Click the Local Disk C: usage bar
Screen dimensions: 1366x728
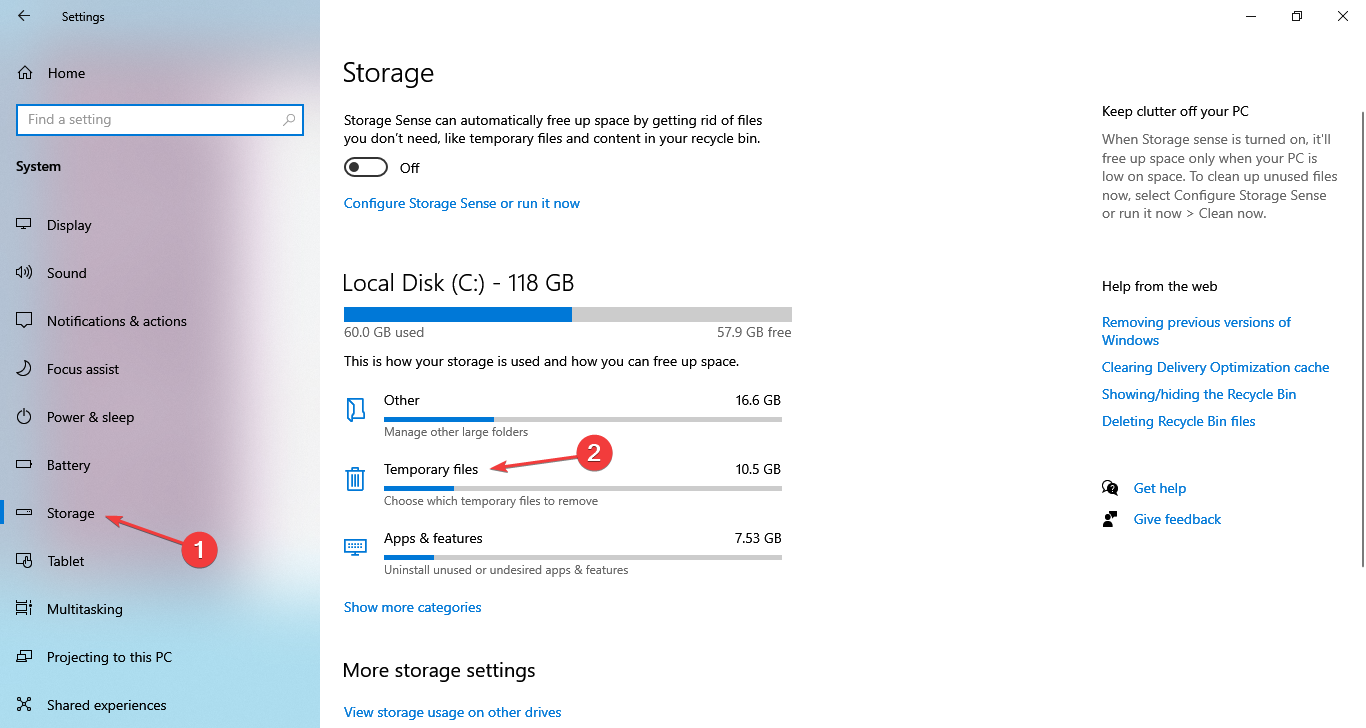(x=567, y=314)
